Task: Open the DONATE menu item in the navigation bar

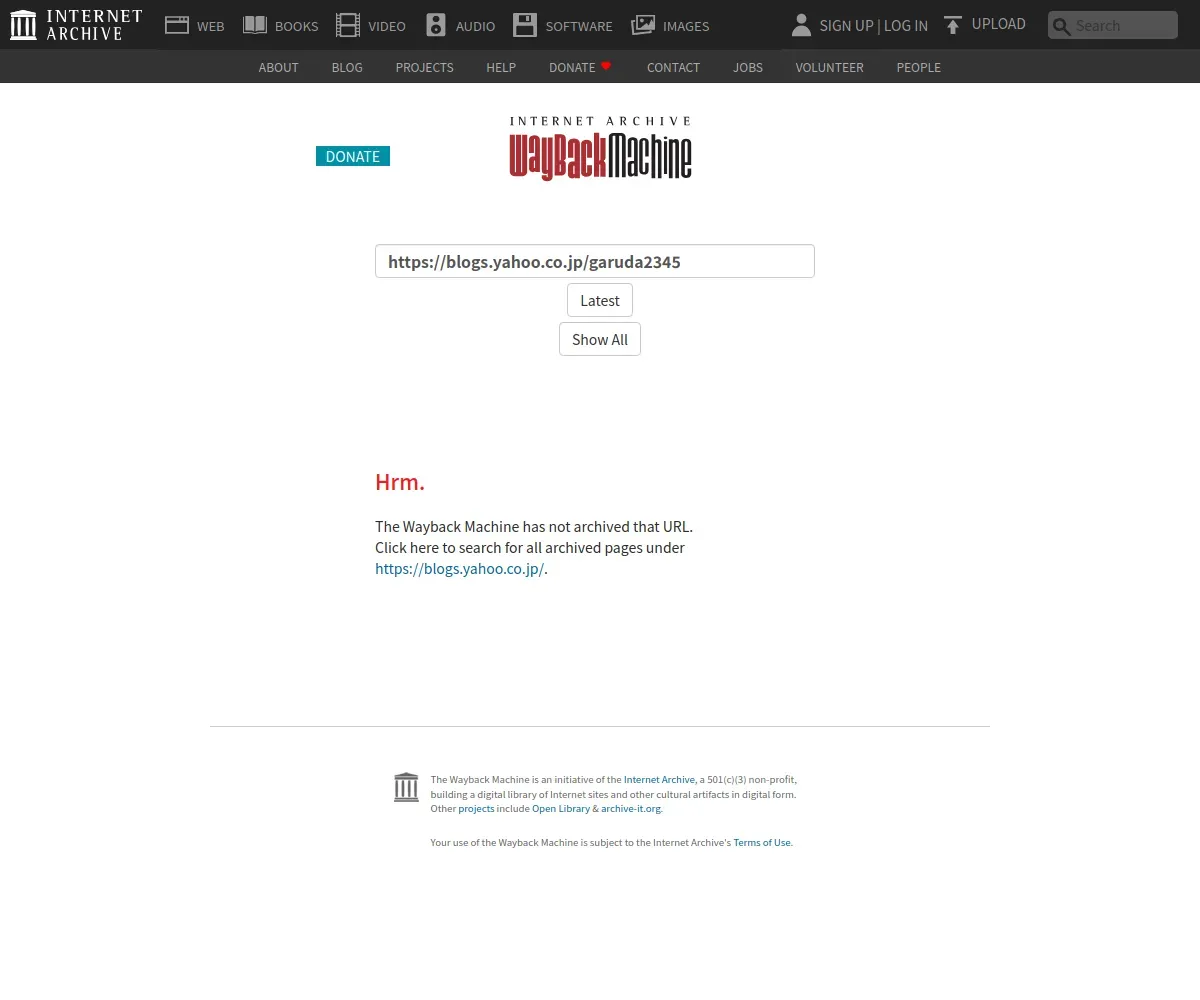Action: click(x=572, y=67)
